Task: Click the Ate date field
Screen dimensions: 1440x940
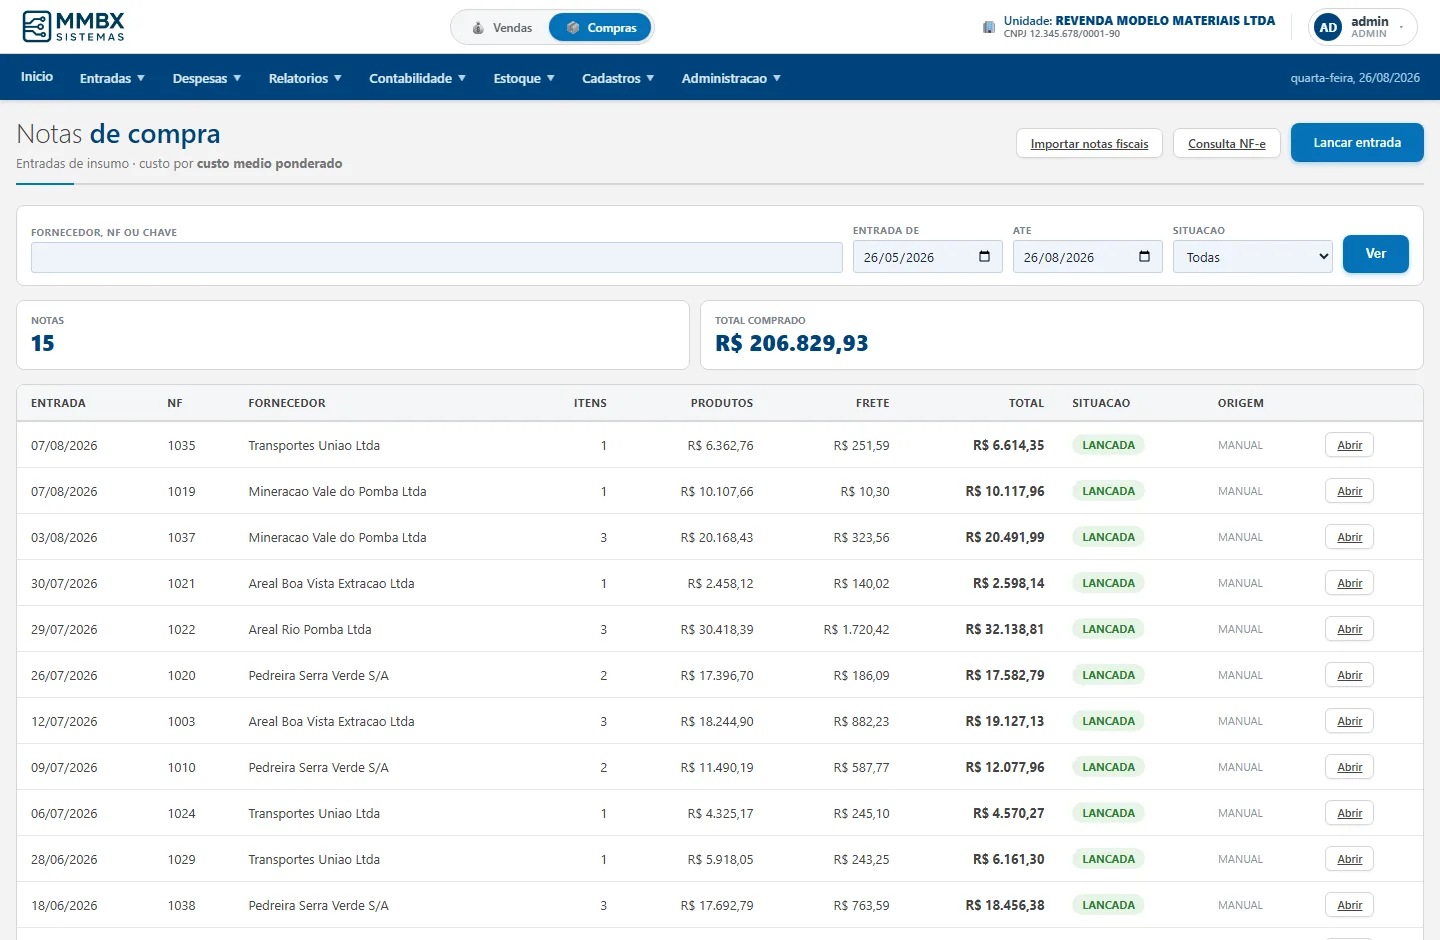Action: point(1088,257)
